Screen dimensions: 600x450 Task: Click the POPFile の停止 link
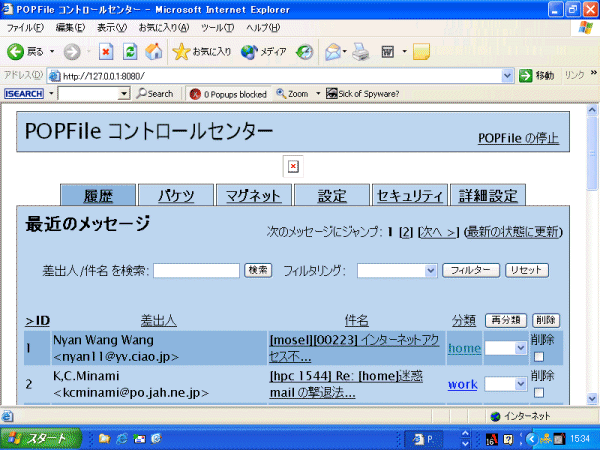(518, 138)
